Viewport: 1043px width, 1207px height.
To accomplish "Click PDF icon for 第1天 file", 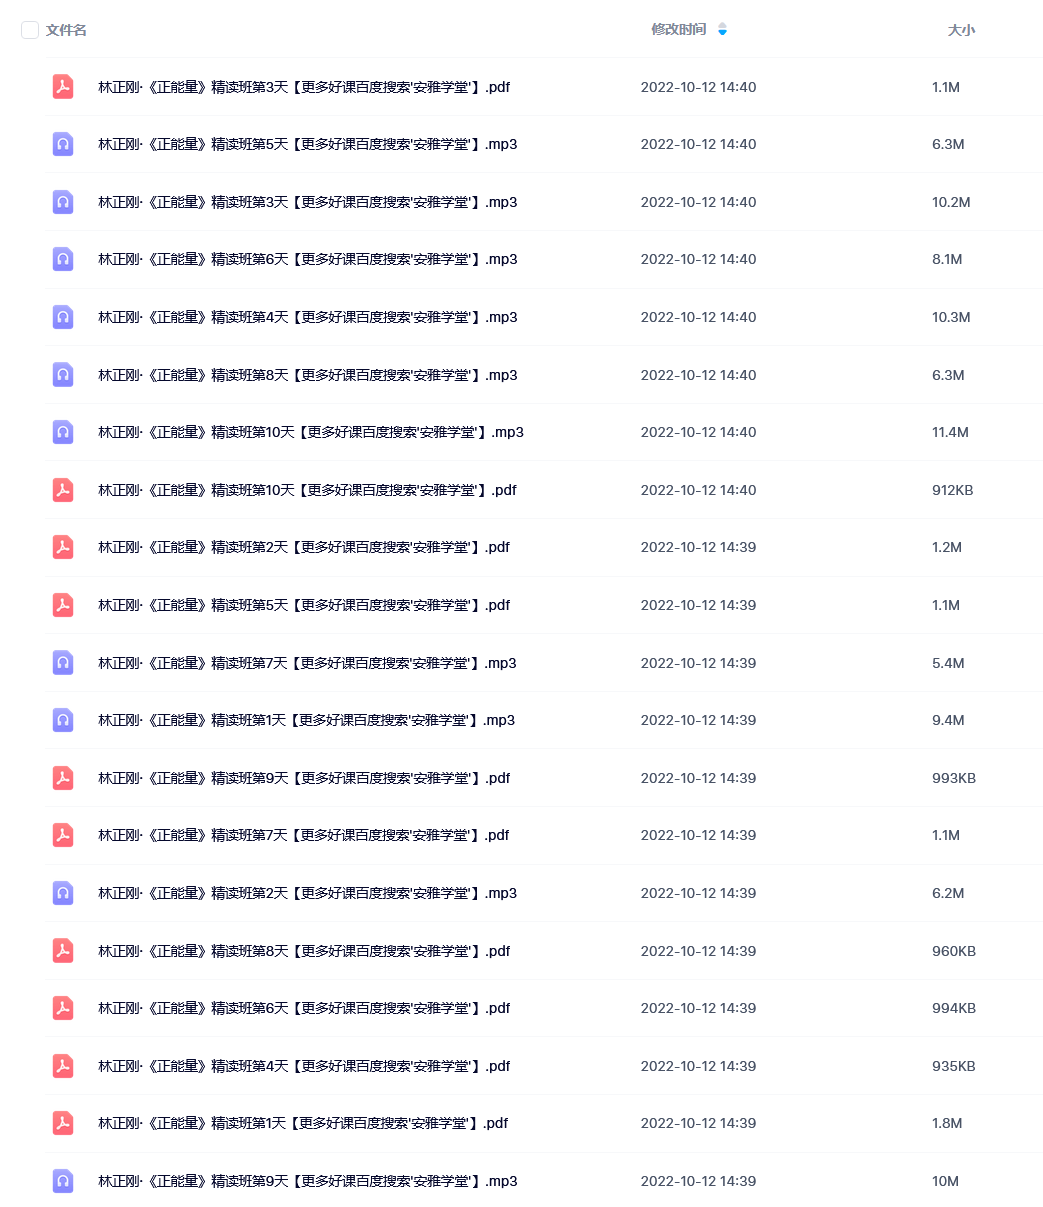I will point(63,1123).
